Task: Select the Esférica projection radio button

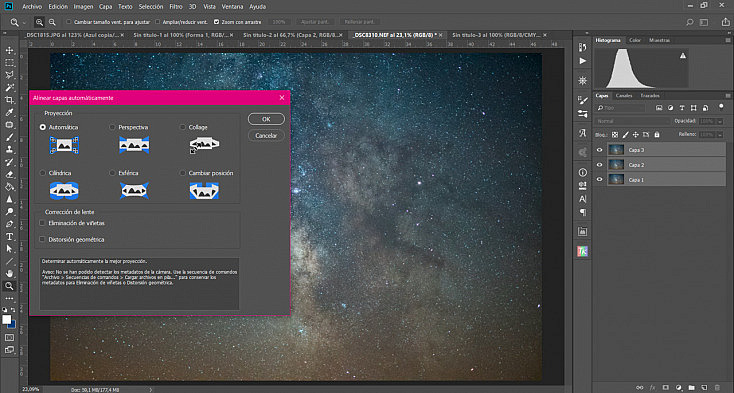Action: [112, 173]
